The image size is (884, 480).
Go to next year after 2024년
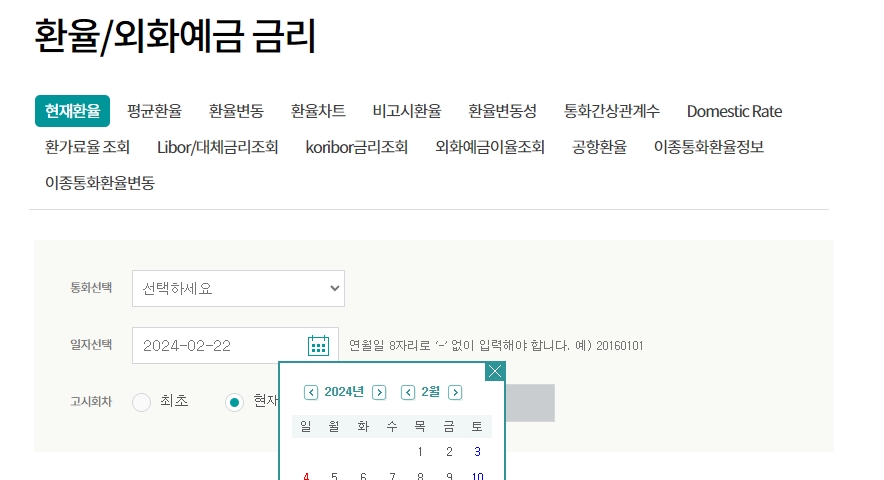[x=379, y=392]
